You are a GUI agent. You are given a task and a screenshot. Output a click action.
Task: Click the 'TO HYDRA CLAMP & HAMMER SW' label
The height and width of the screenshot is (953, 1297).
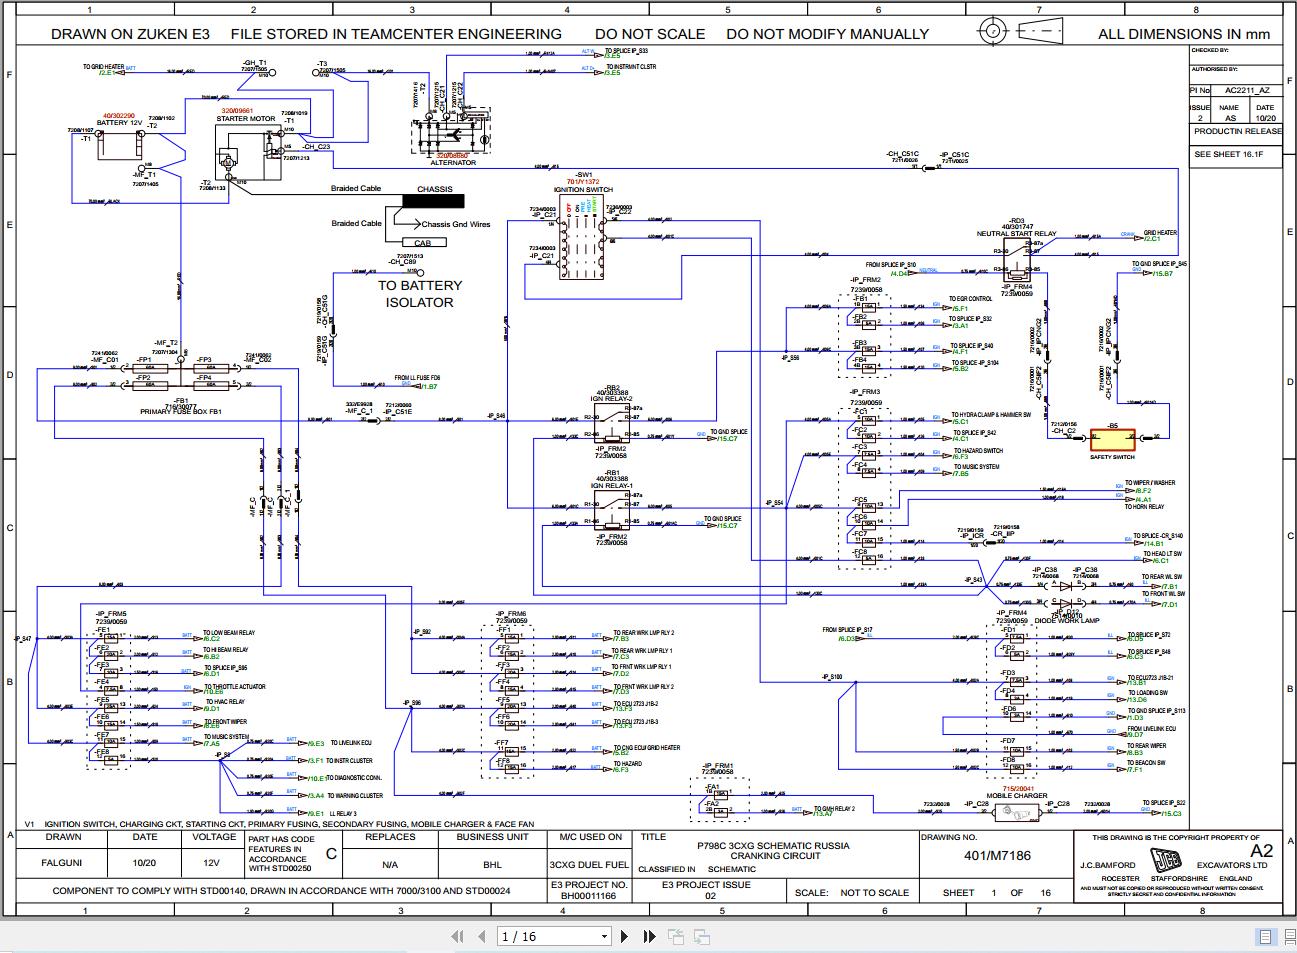pos(989,414)
